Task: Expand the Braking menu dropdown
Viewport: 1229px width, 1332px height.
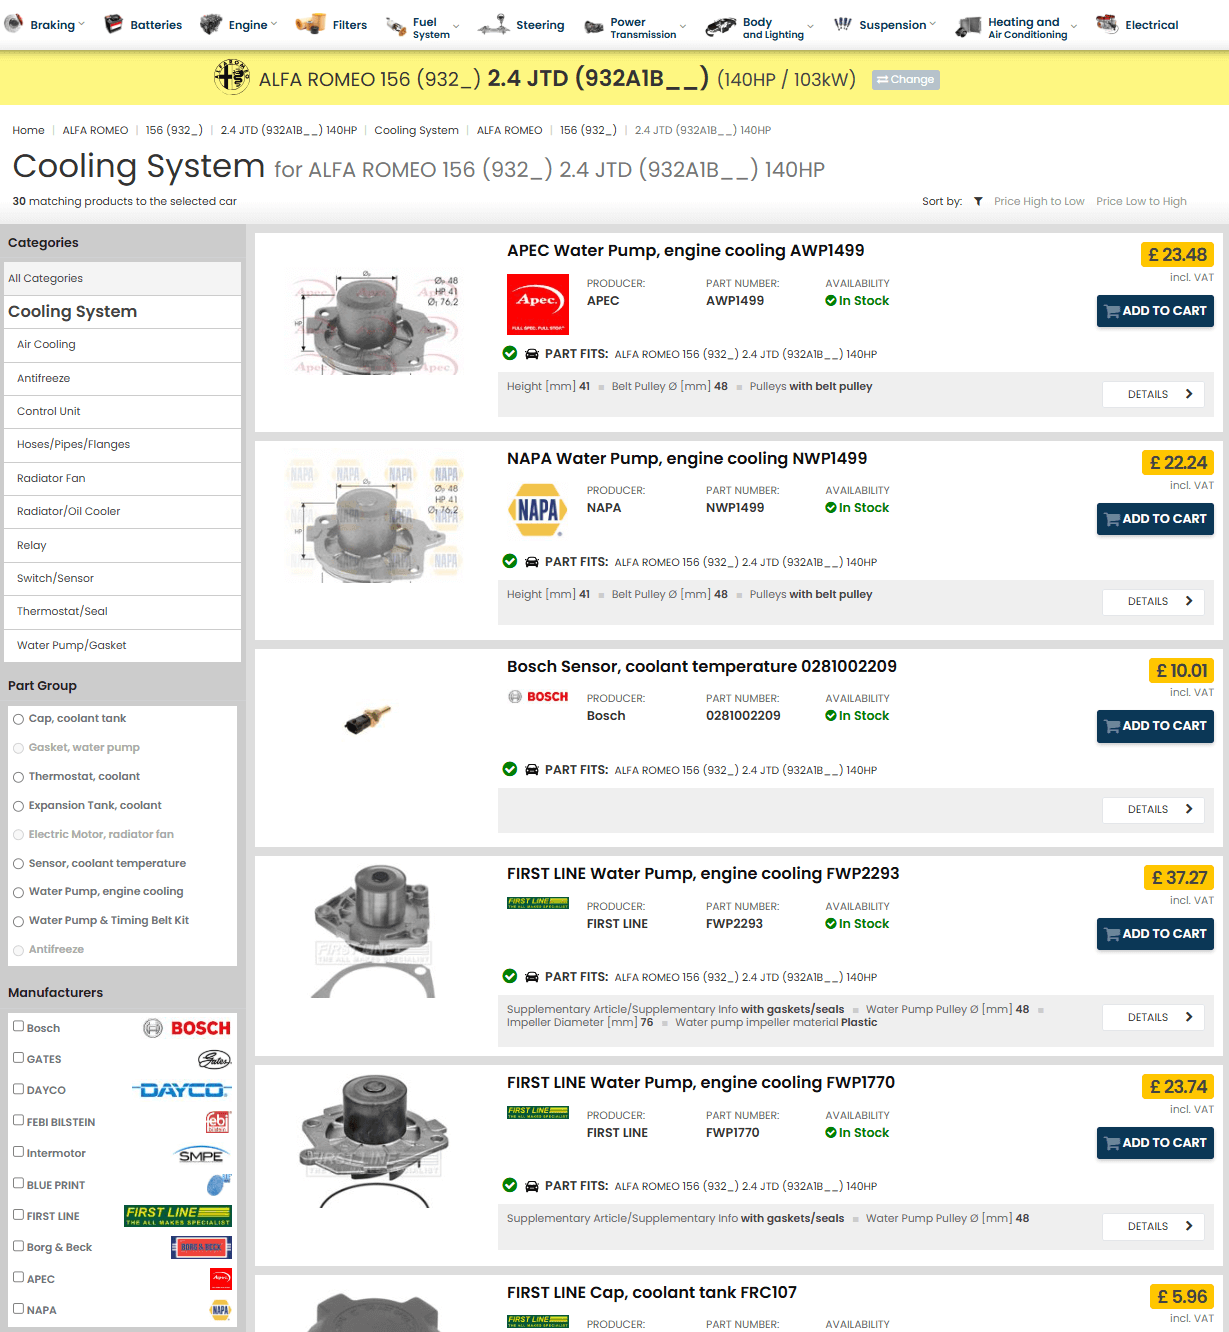Action: [x=82, y=24]
